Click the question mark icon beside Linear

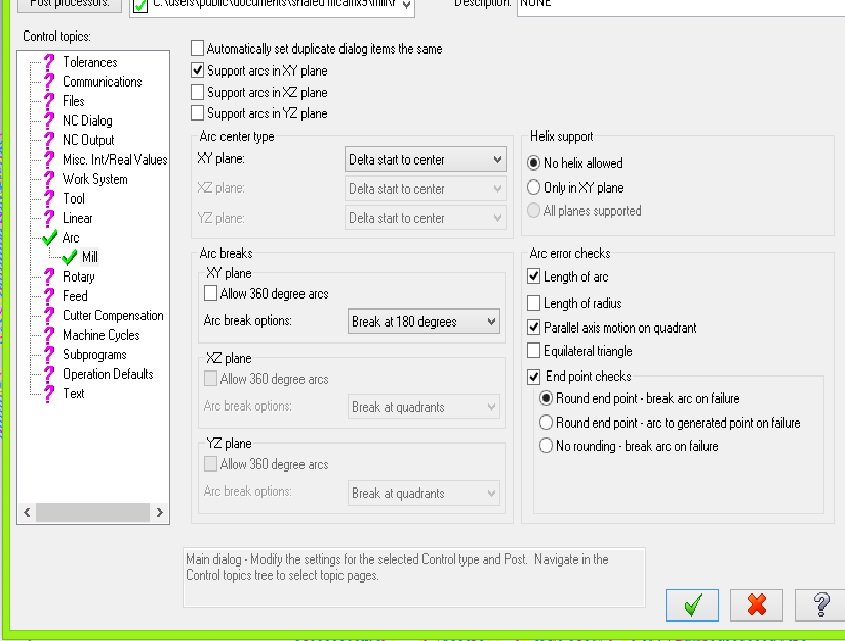coord(49,218)
